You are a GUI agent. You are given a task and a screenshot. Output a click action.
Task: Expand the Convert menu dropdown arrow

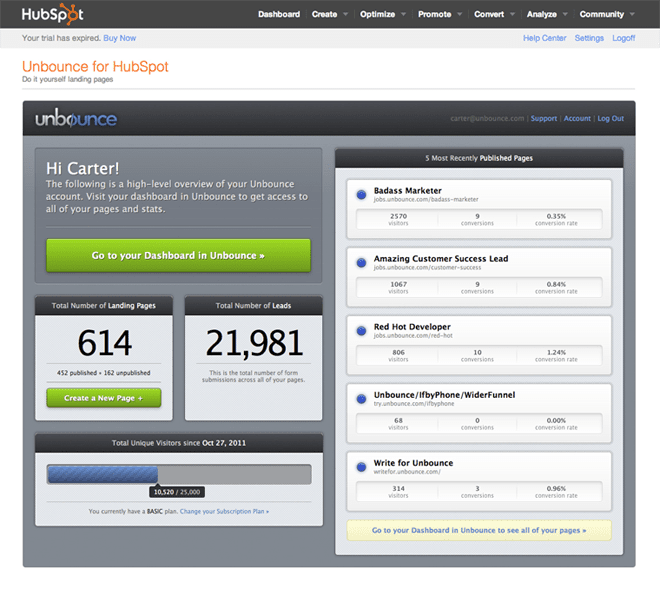[x=512, y=14]
